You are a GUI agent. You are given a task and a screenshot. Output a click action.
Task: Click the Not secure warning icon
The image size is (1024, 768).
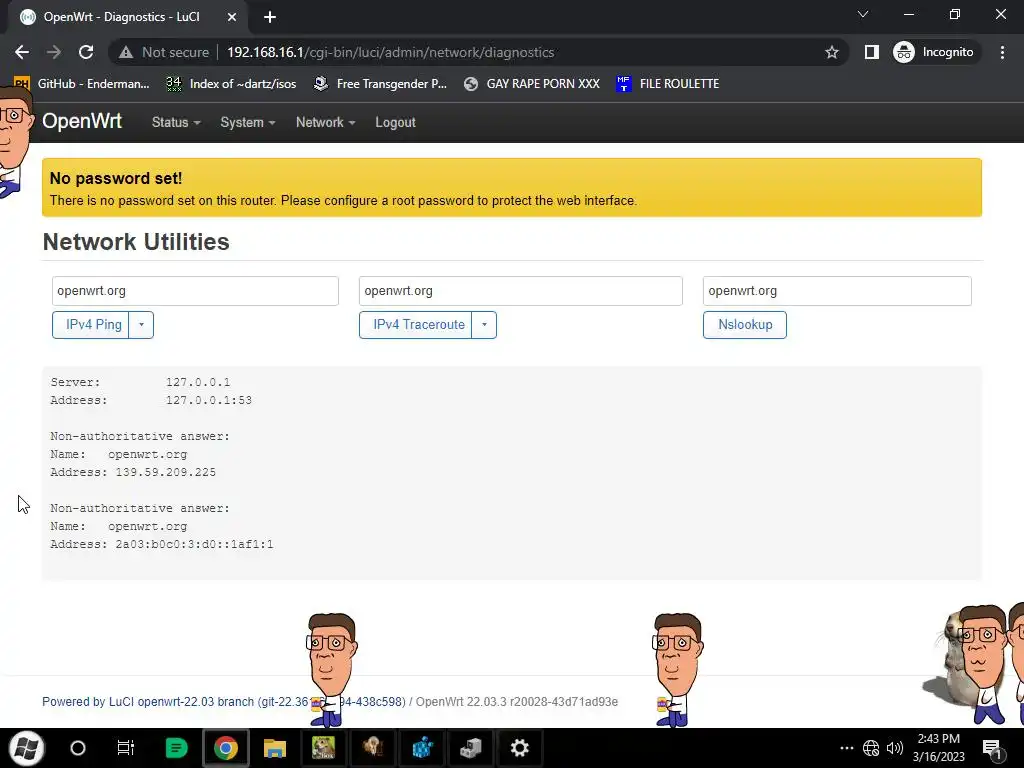(x=125, y=52)
